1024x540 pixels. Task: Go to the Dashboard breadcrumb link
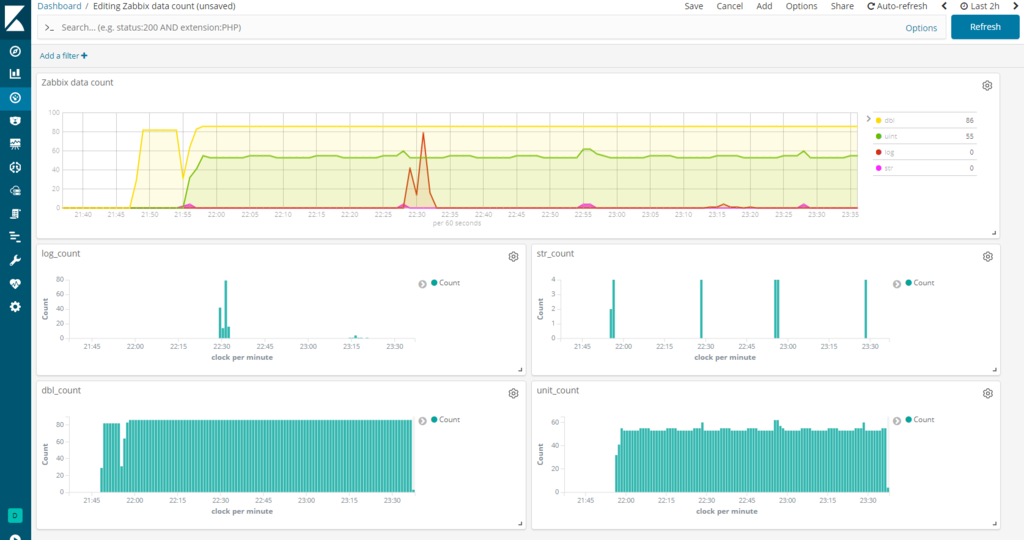click(59, 6)
